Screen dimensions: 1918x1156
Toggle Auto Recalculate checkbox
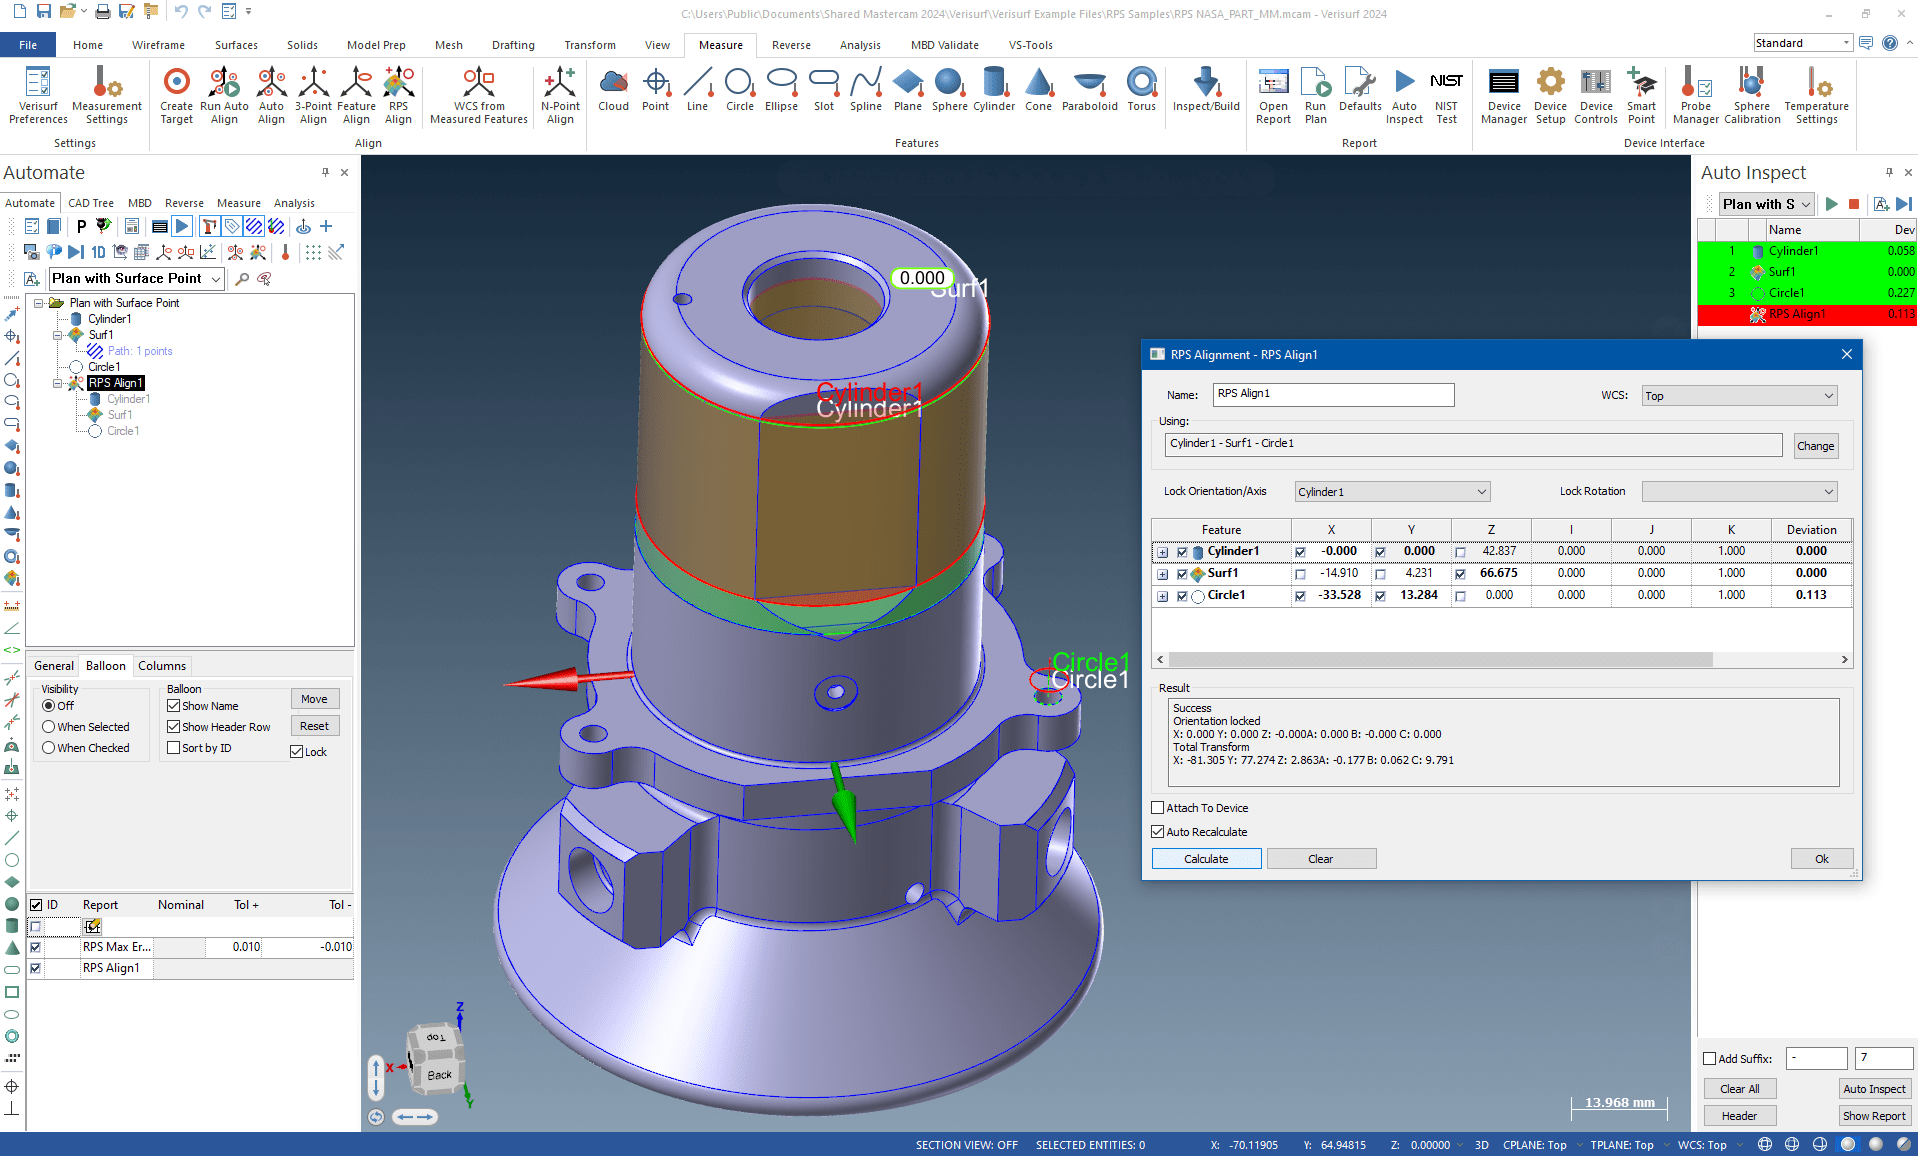pyautogui.click(x=1158, y=832)
